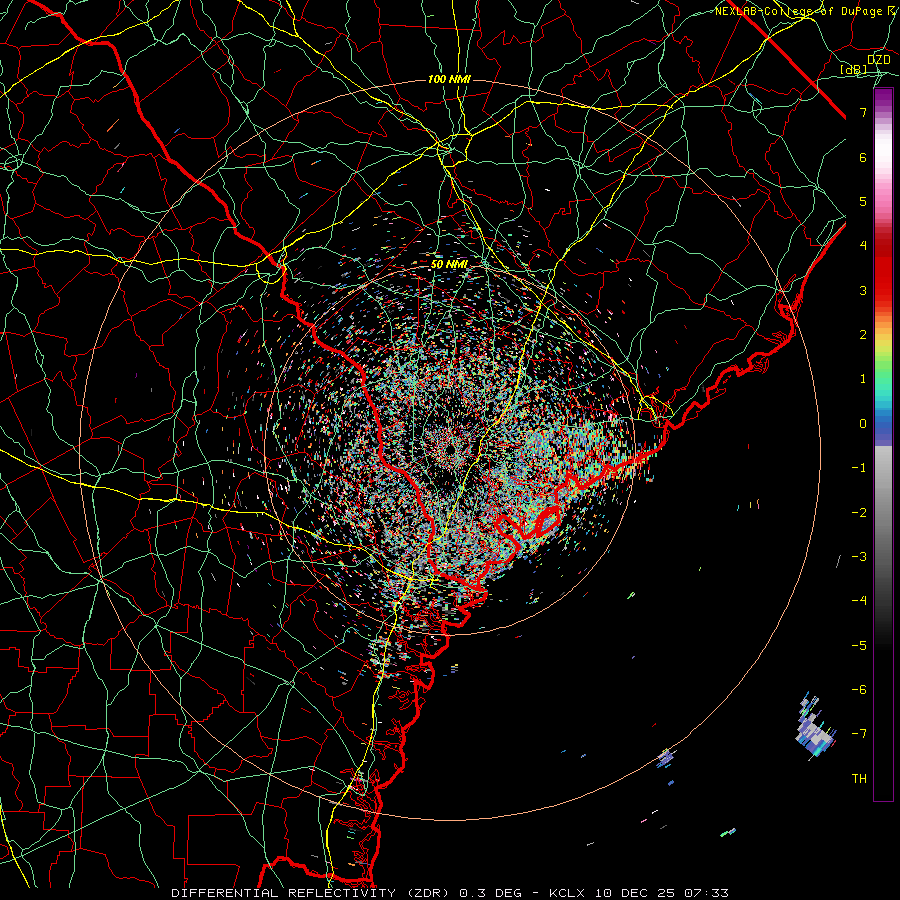Click the "0" value on the color scale
The width and height of the screenshot is (900, 900).
tap(863, 423)
